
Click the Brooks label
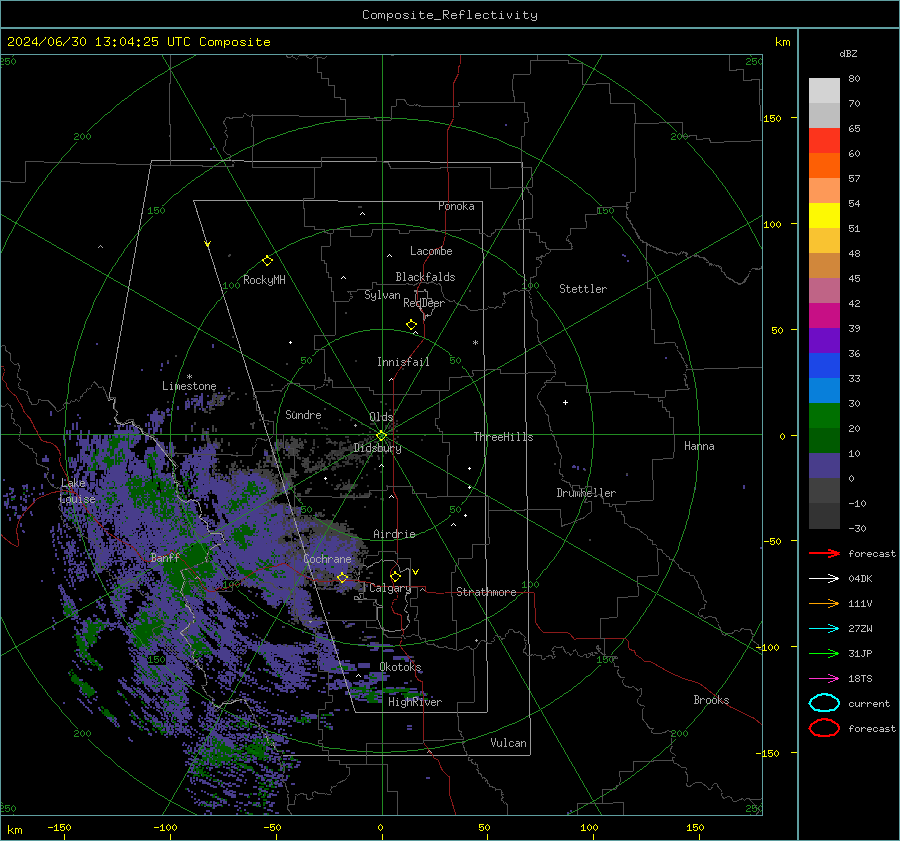pyautogui.click(x=711, y=700)
